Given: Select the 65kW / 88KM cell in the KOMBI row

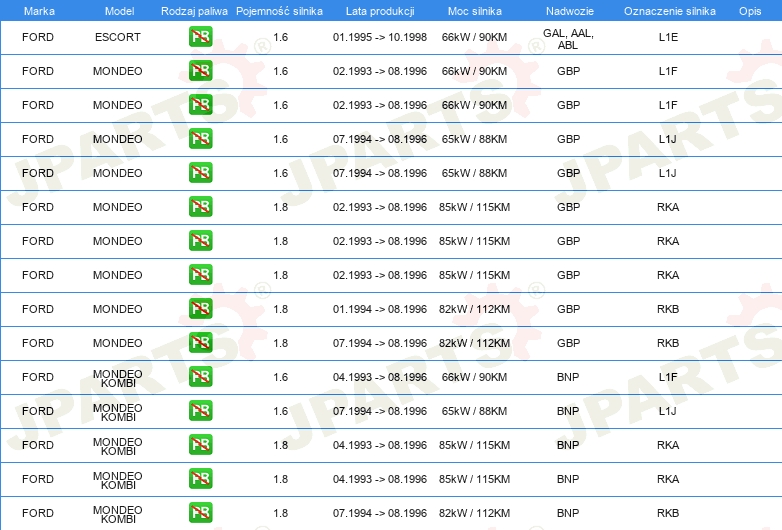Looking at the screenshot, I should [x=474, y=411].
